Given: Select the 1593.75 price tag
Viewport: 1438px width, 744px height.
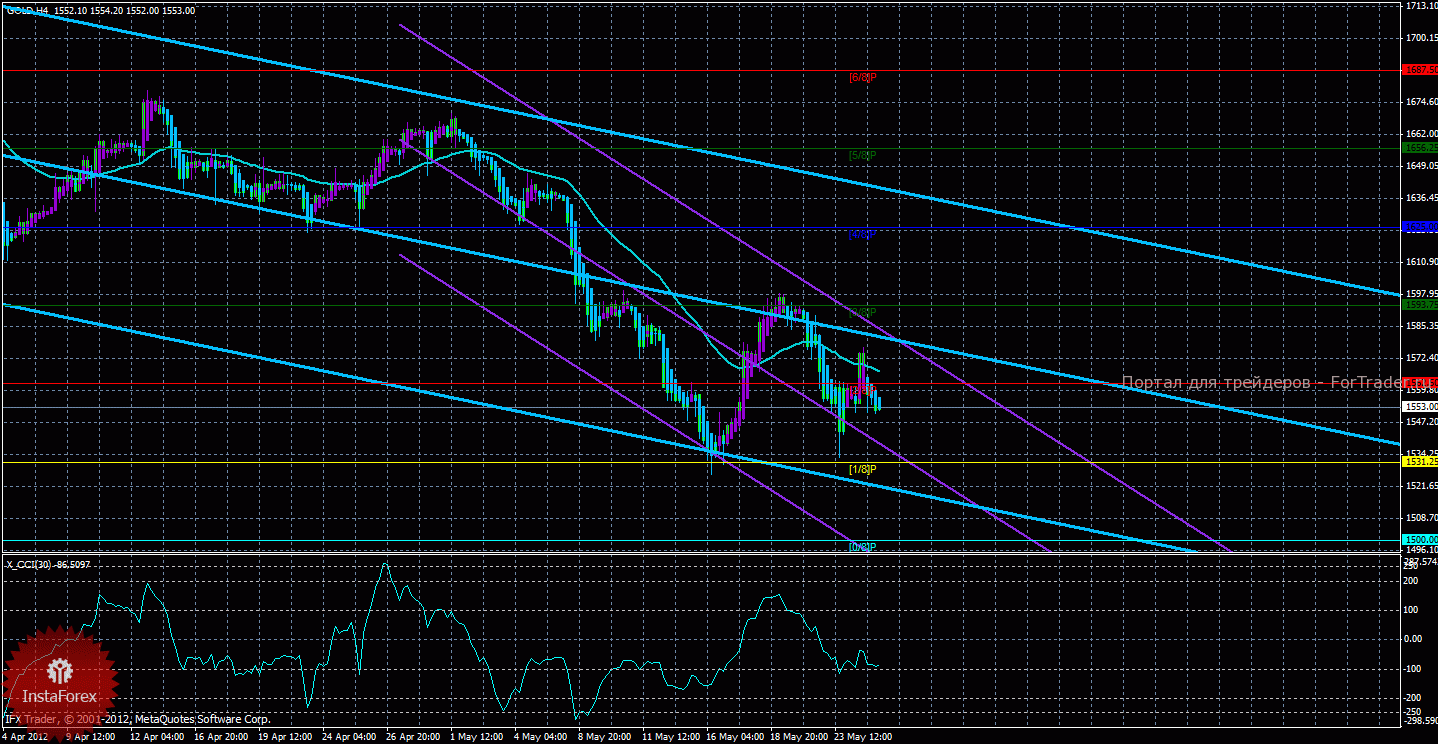Looking at the screenshot, I should (1420, 305).
